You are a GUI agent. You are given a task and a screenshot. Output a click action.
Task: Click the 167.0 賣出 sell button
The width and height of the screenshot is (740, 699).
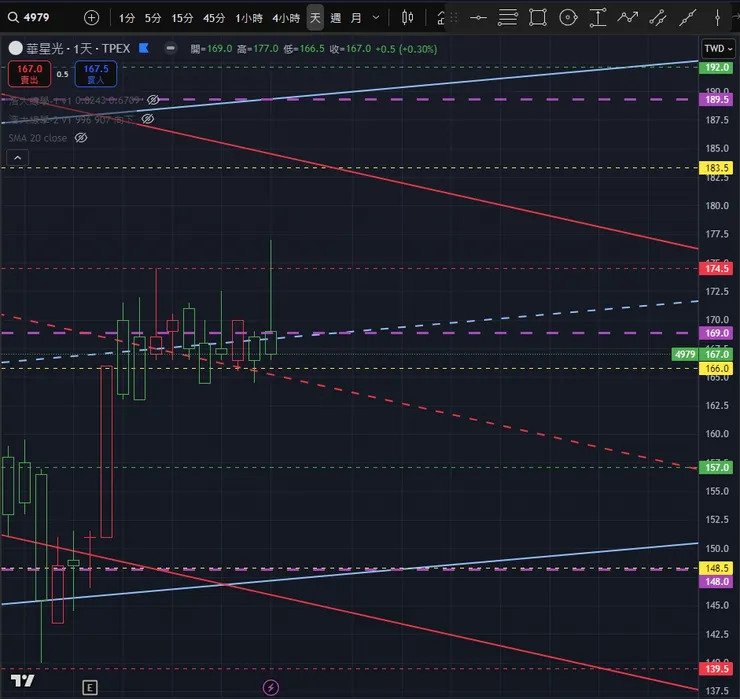[x=29, y=74]
